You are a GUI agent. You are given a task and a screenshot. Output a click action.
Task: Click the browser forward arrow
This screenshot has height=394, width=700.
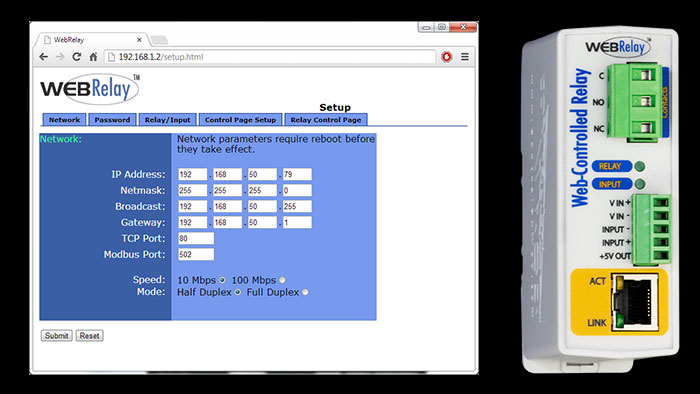(x=60, y=57)
